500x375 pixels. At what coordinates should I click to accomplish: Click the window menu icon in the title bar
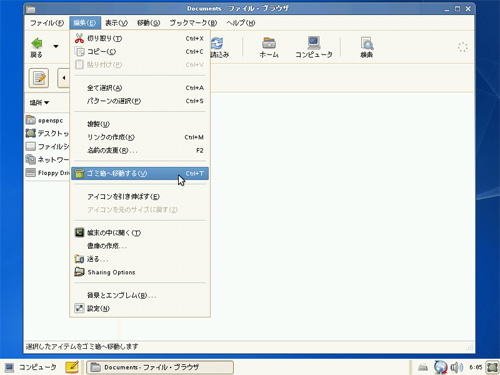coord(31,9)
